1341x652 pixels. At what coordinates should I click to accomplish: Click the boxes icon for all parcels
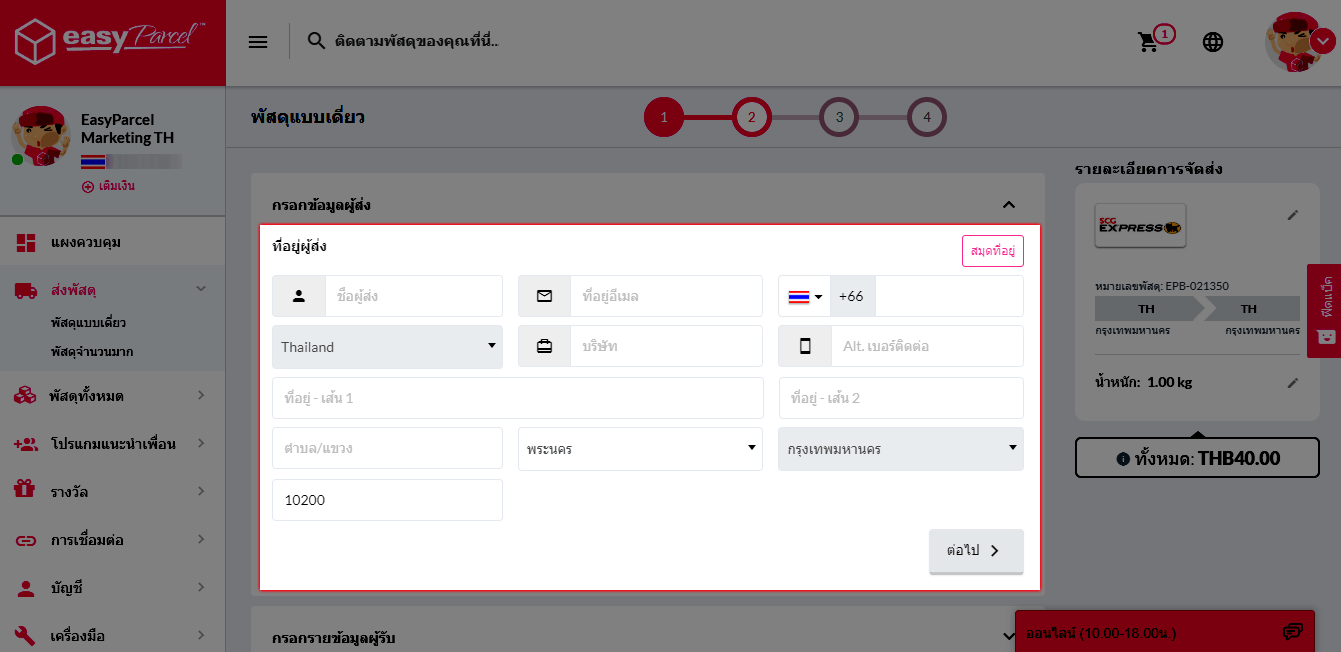pos(26,396)
